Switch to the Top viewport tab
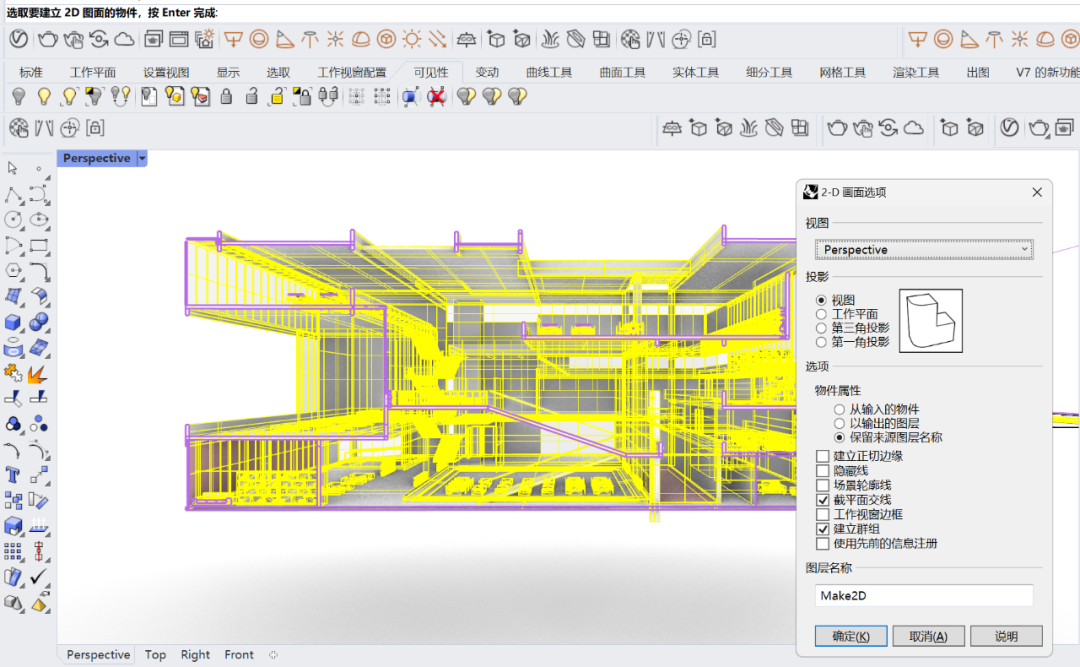Viewport: 1080px width, 667px height. [x=155, y=655]
